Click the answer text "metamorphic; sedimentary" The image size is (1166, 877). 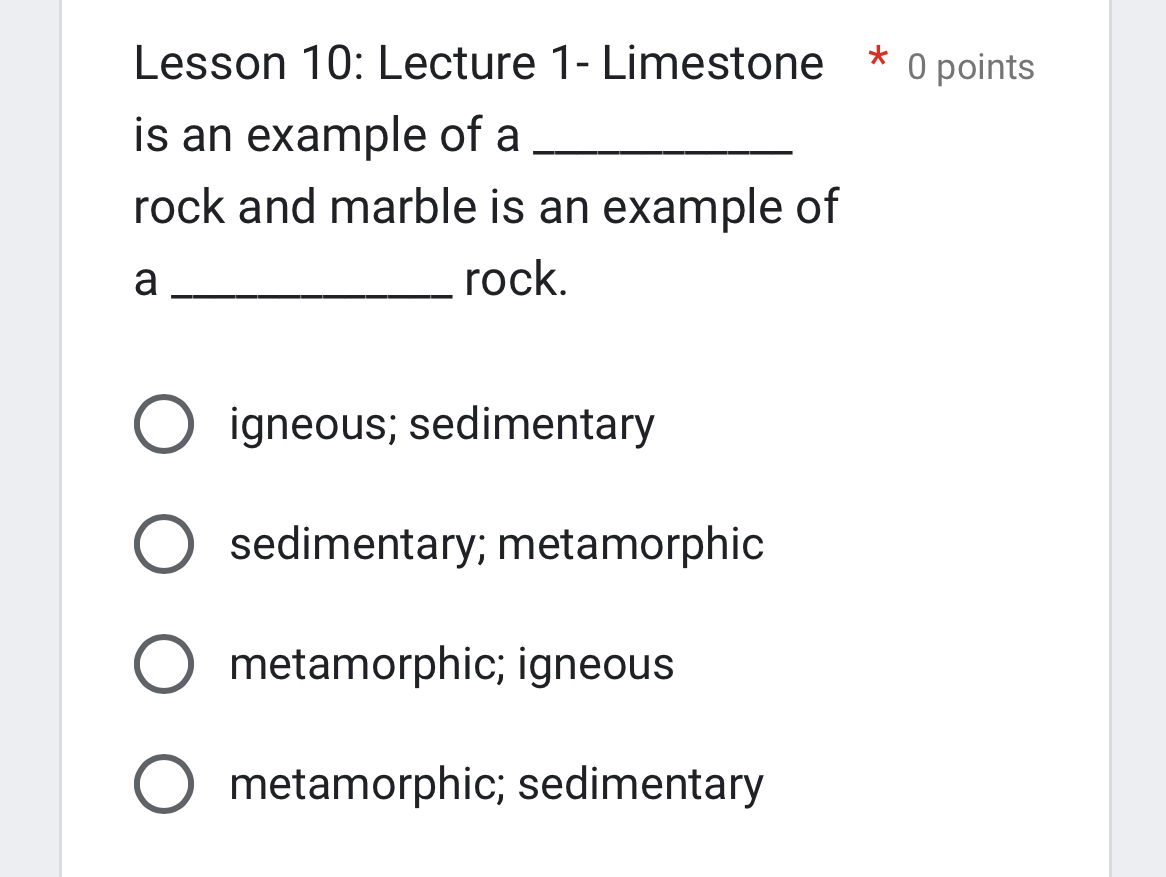coord(496,784)
